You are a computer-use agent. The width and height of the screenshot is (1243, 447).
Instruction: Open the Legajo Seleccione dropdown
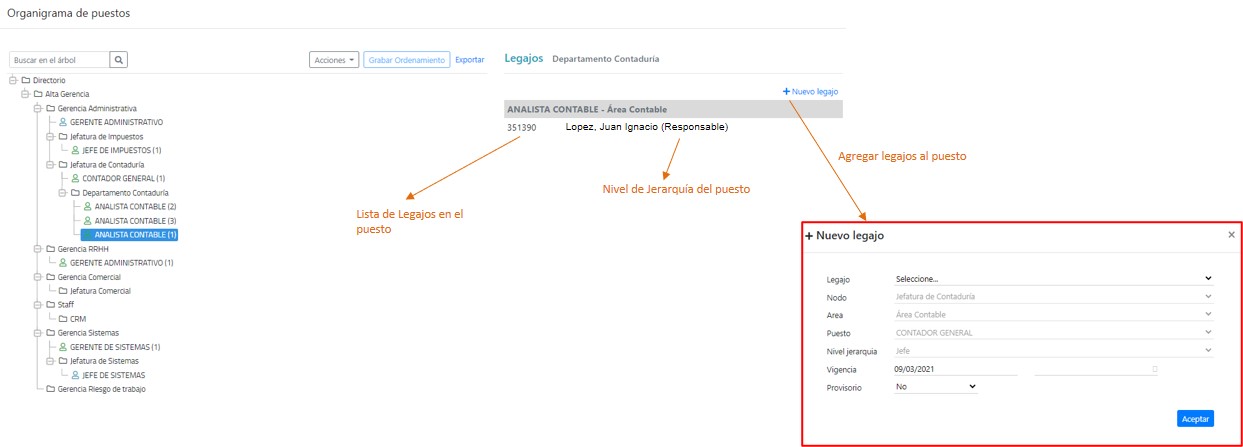tap(1053, 278)
